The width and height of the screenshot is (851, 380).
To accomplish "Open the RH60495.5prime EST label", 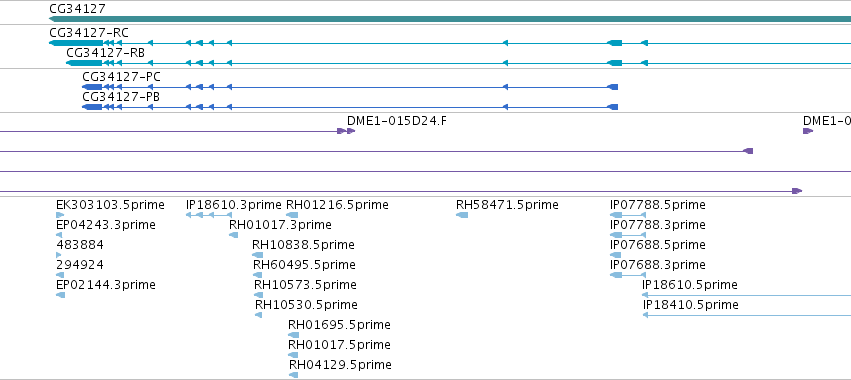I will [304, 265].
